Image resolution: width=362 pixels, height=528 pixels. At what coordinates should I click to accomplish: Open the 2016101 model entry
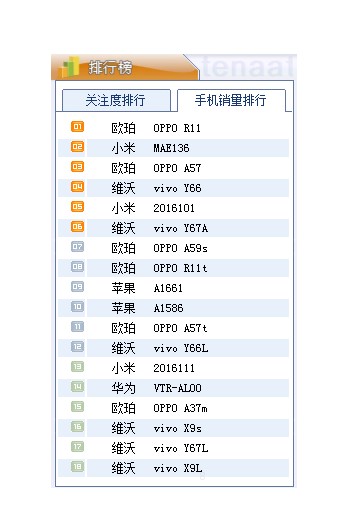(174, 208)
